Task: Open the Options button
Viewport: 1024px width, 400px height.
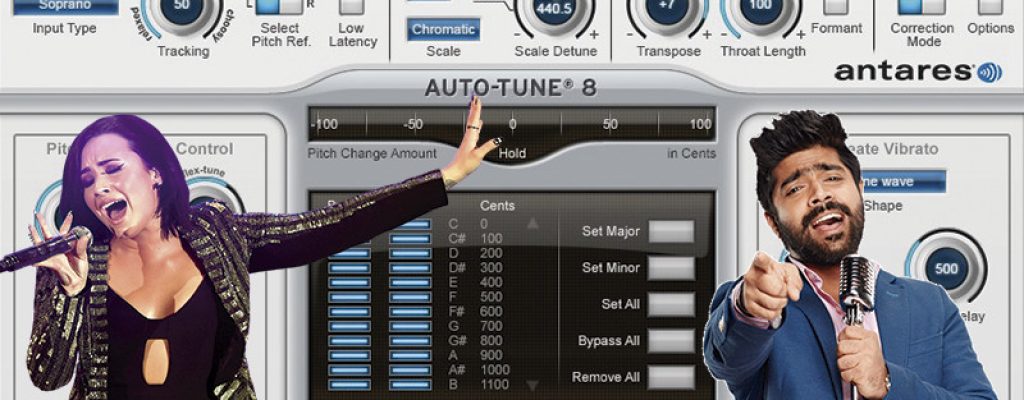Action: (x=990, y=7)
